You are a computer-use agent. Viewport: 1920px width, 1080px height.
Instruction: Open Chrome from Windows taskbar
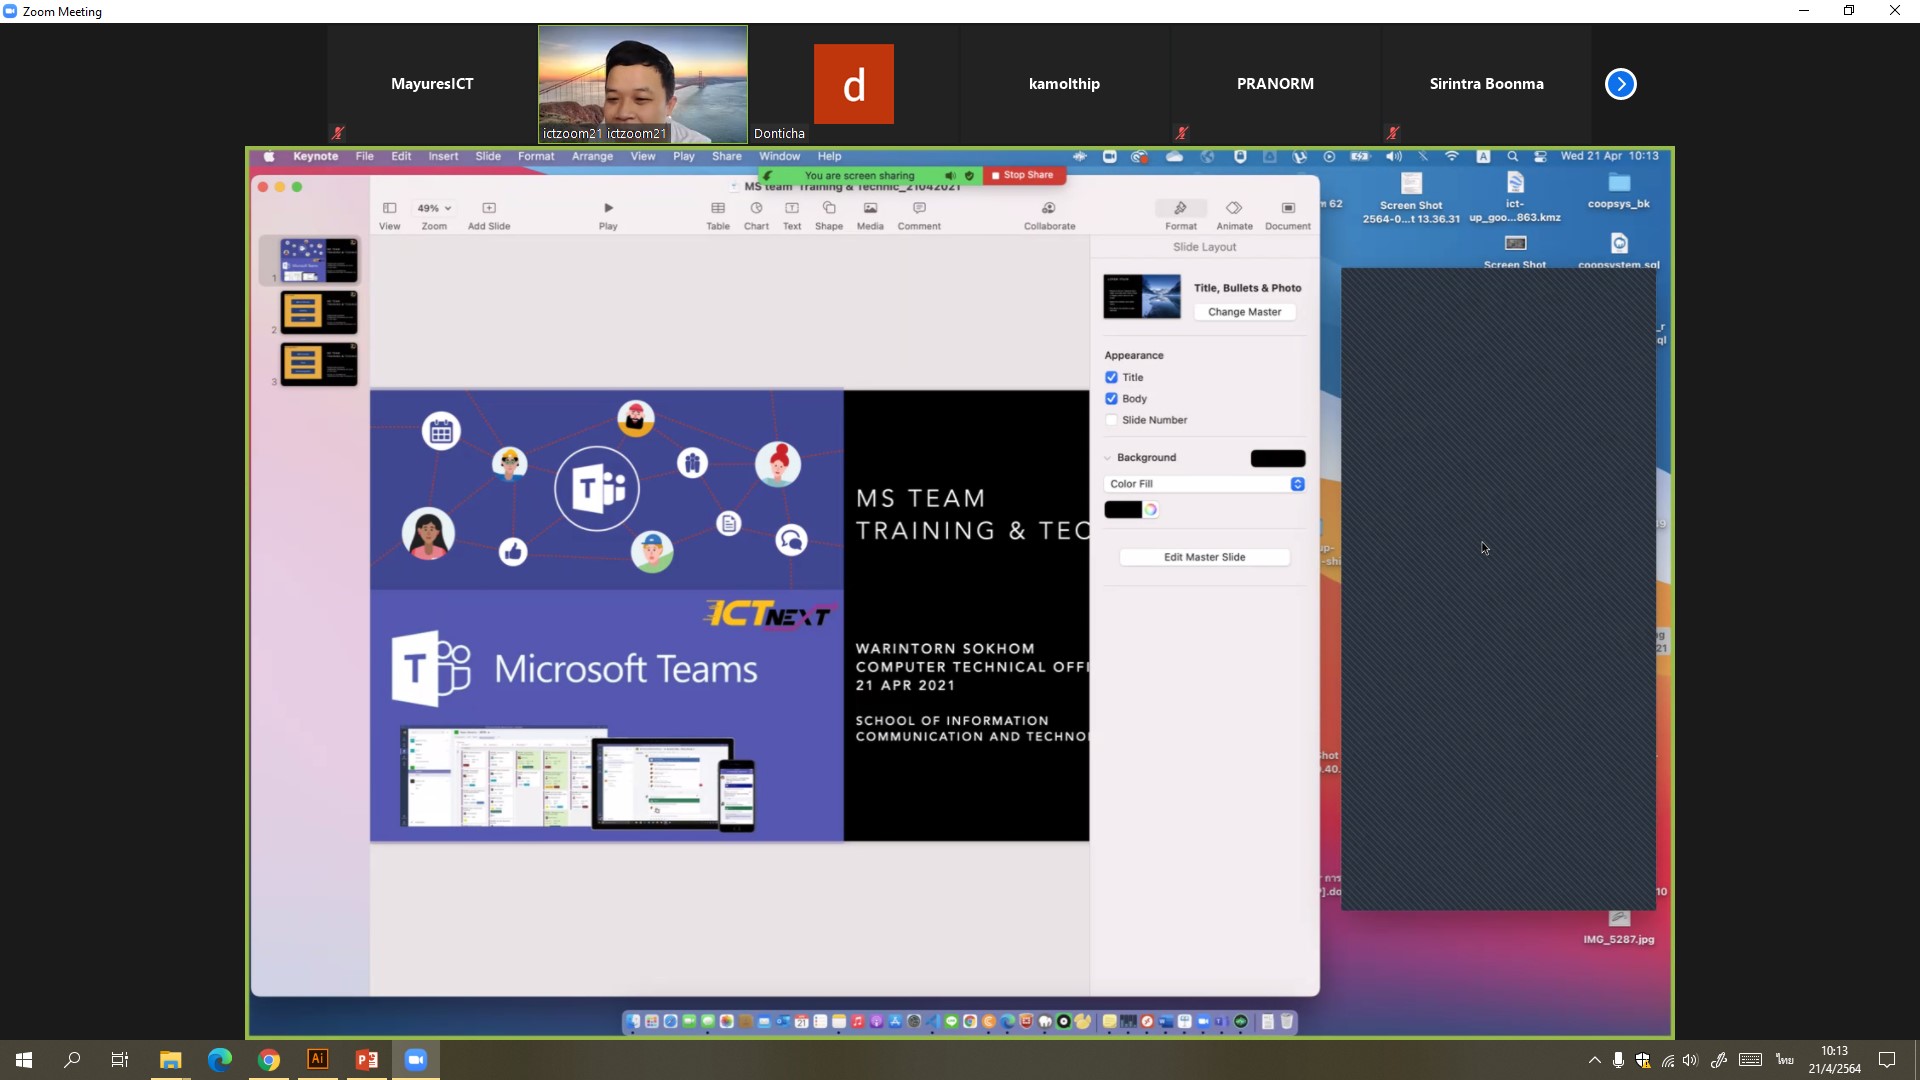point(268,1059)
